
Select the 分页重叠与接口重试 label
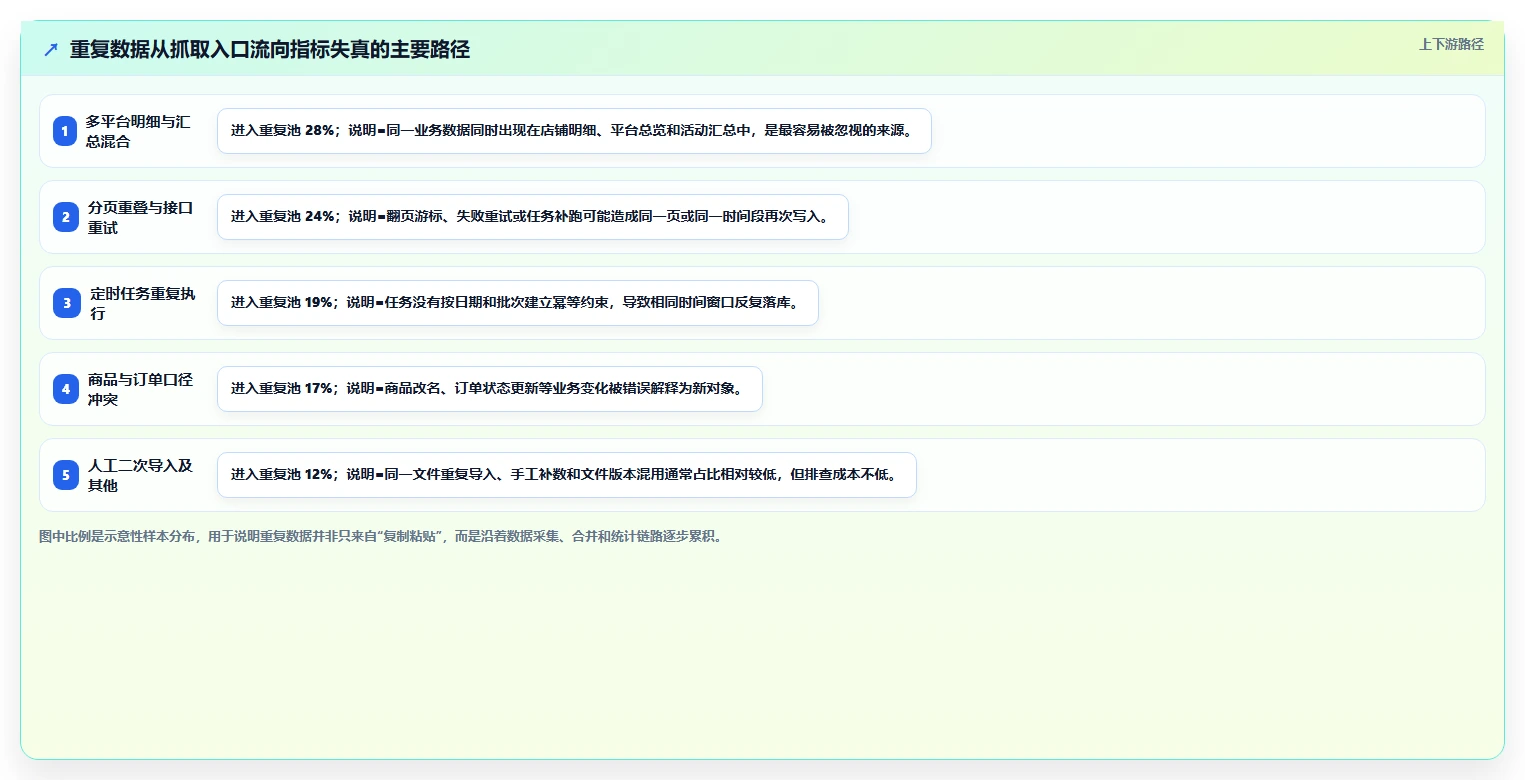click(x=140, y=217)
